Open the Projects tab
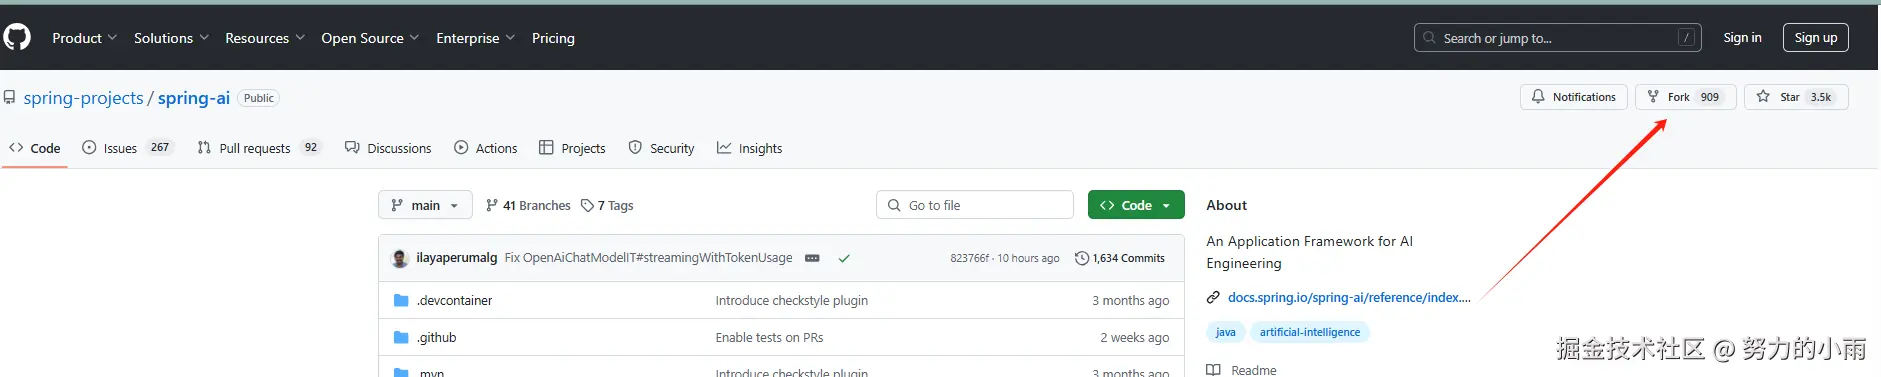 pos(572,148)
